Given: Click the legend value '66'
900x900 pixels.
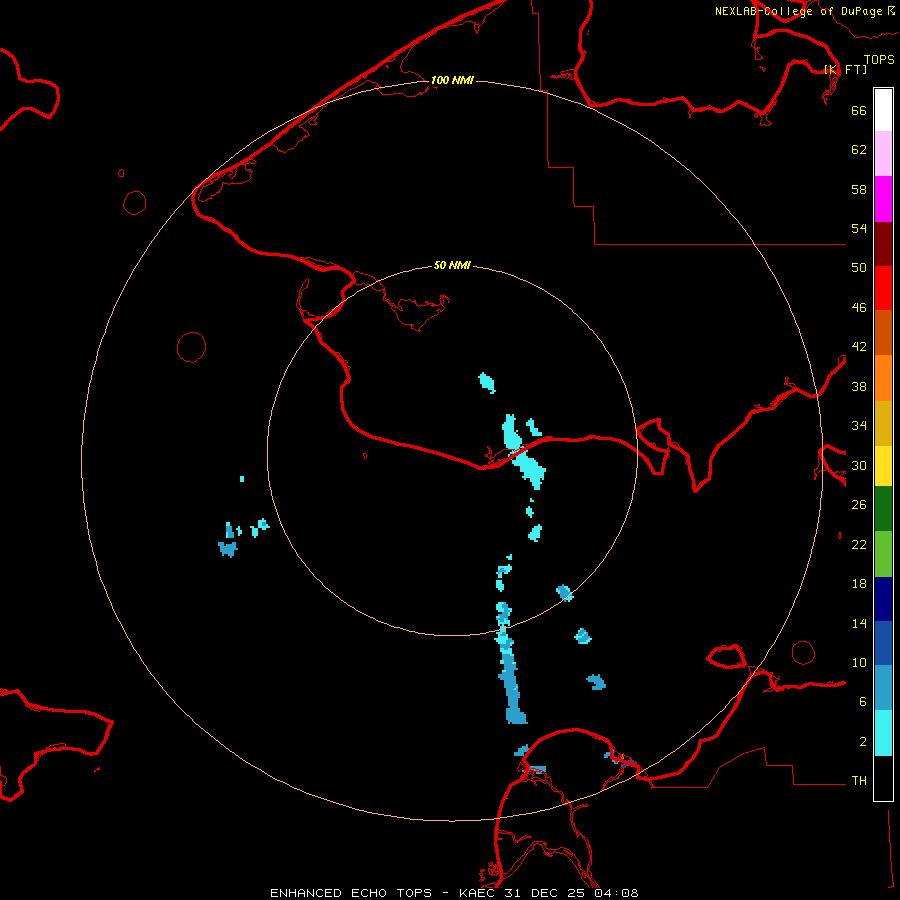Looking at the screenshot, I should tap(859, 110).
